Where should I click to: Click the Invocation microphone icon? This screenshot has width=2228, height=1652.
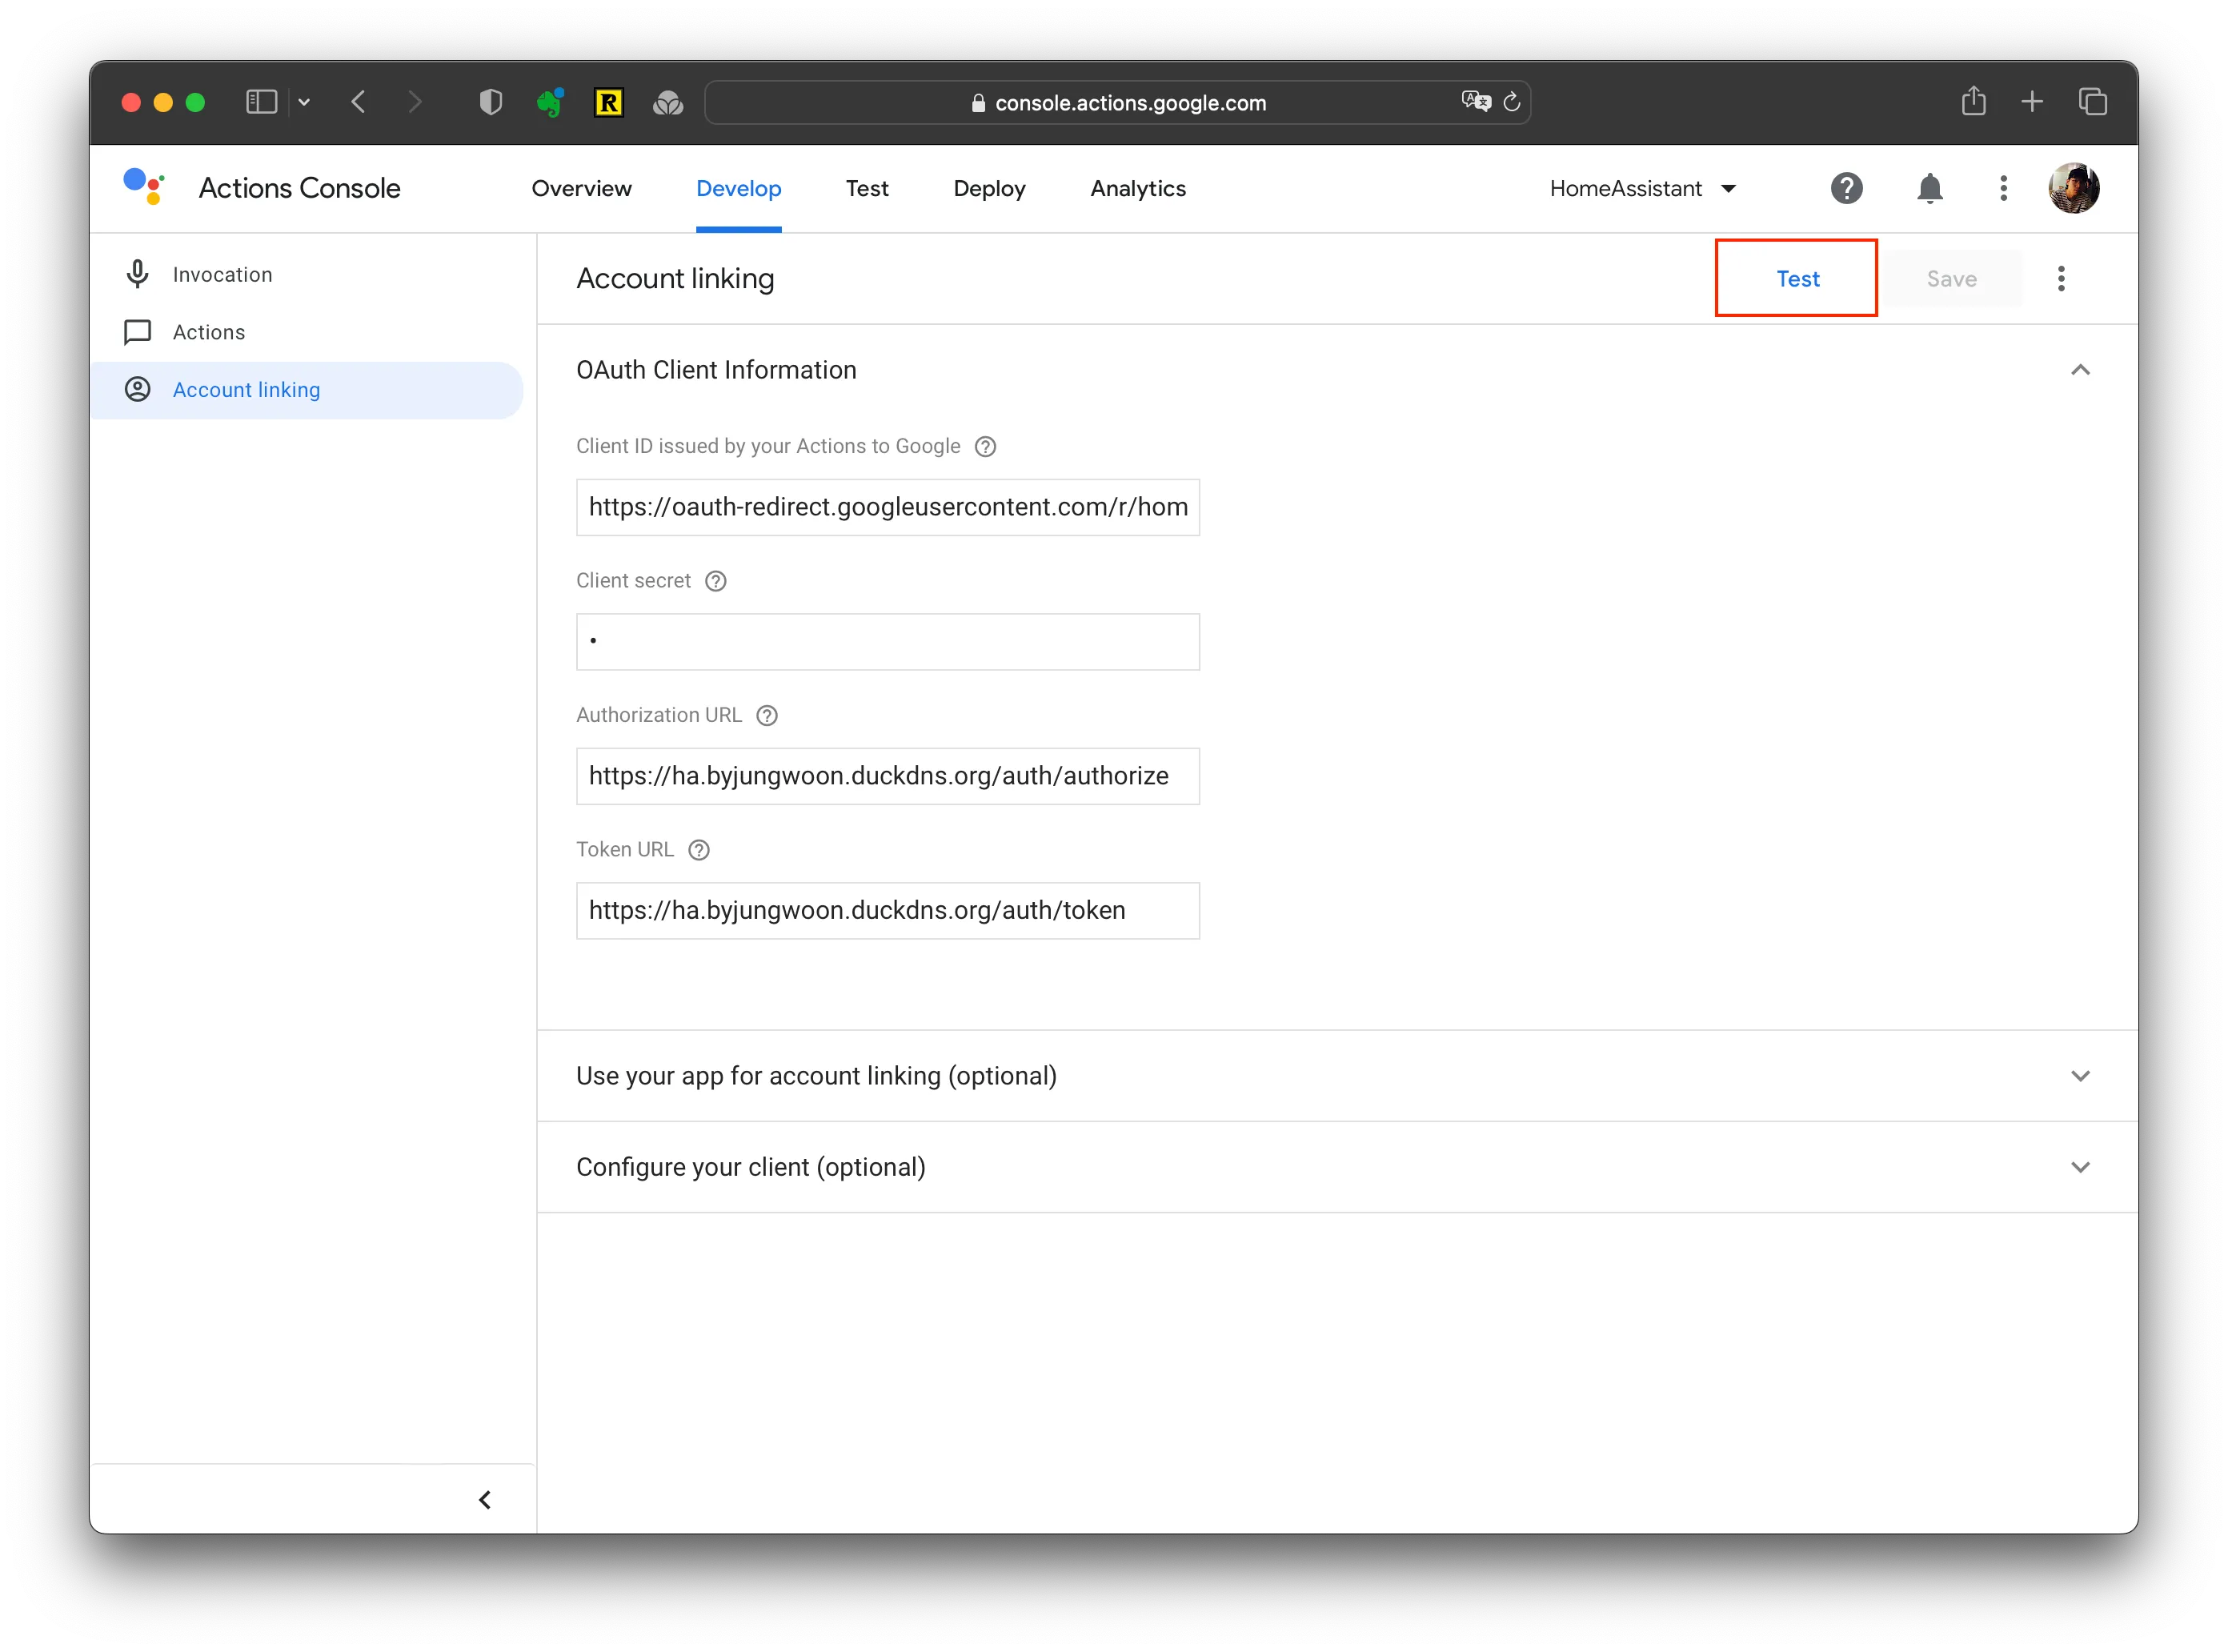tap(138, 274)
